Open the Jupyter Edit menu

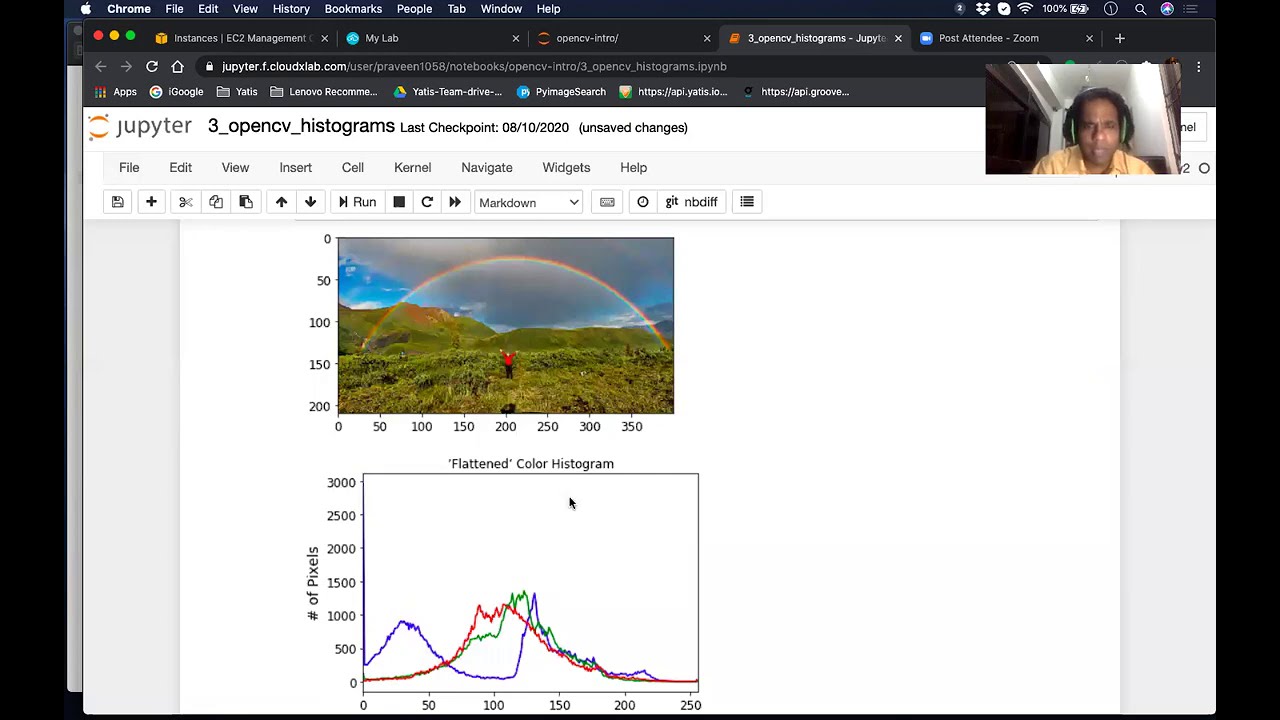click(180, 168)
